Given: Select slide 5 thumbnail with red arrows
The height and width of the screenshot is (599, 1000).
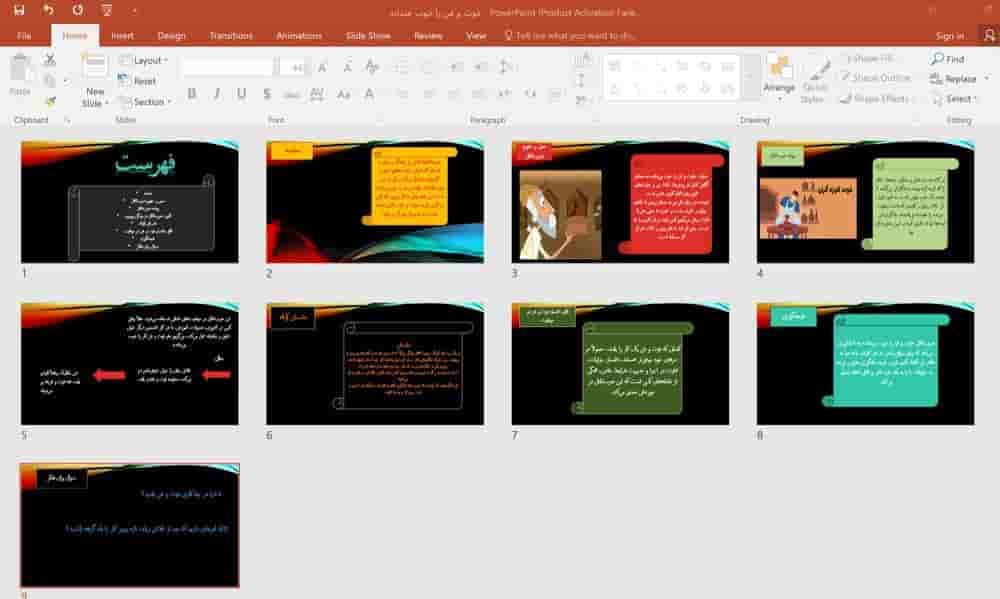Looking at the screenshot, I should click(x=129, y=364).
